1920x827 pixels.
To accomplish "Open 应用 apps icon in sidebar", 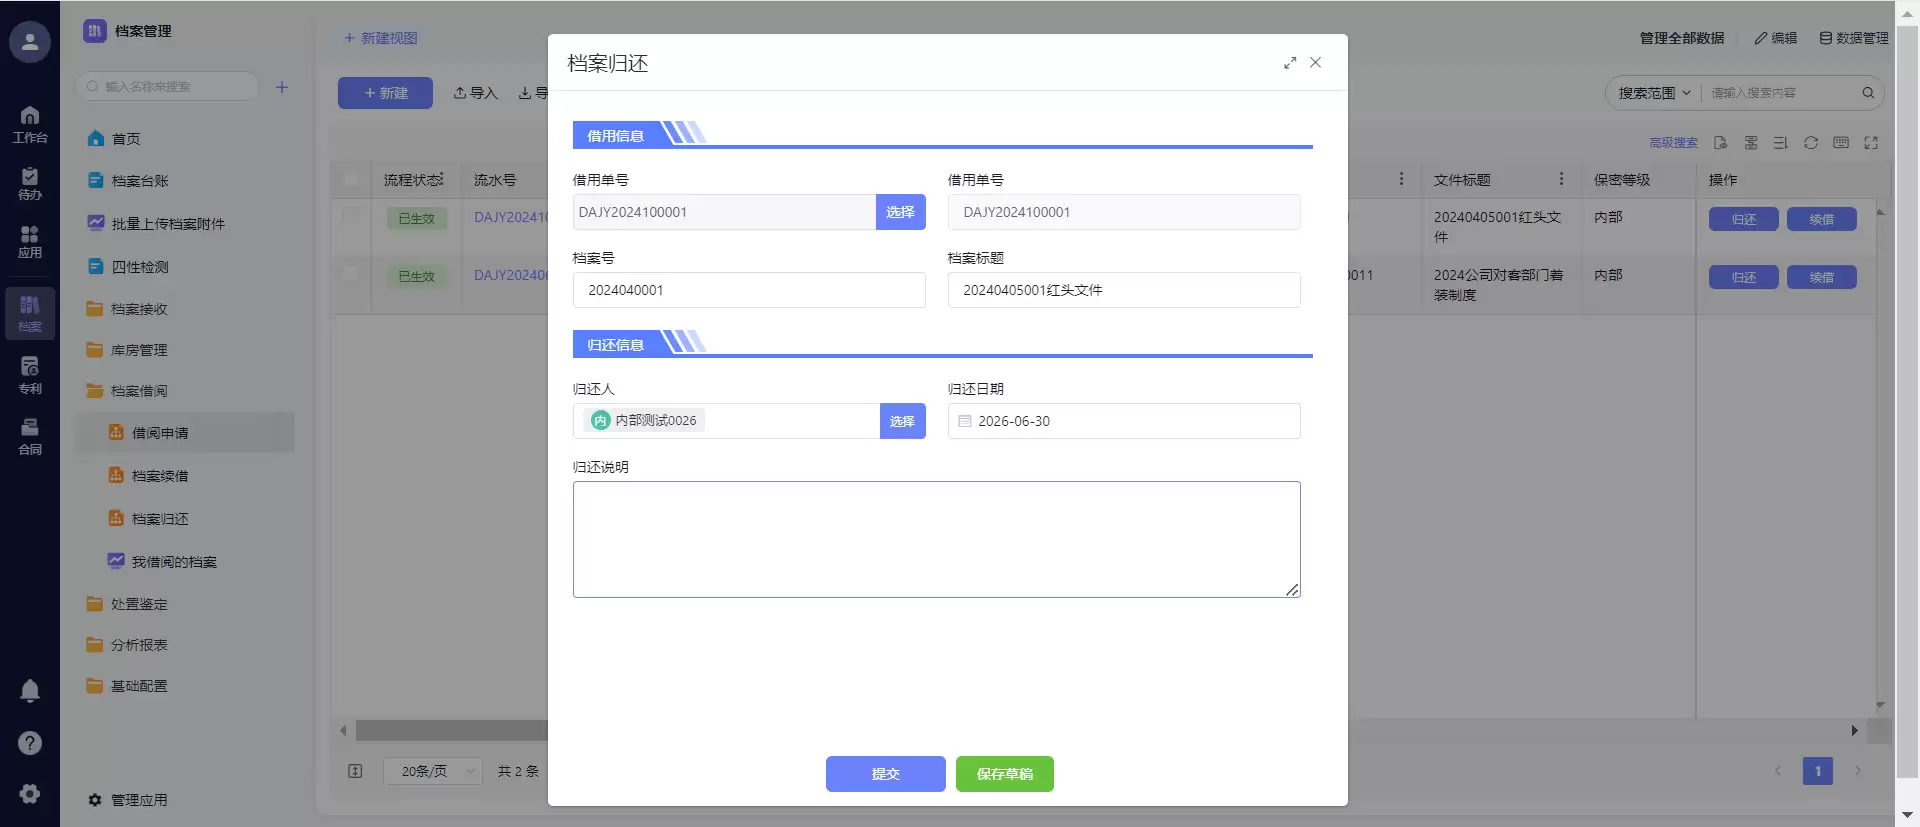I will point(30,241).
